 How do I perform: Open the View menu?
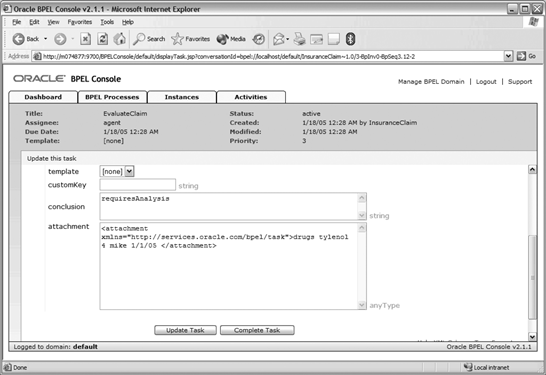(x=53, y=22)
